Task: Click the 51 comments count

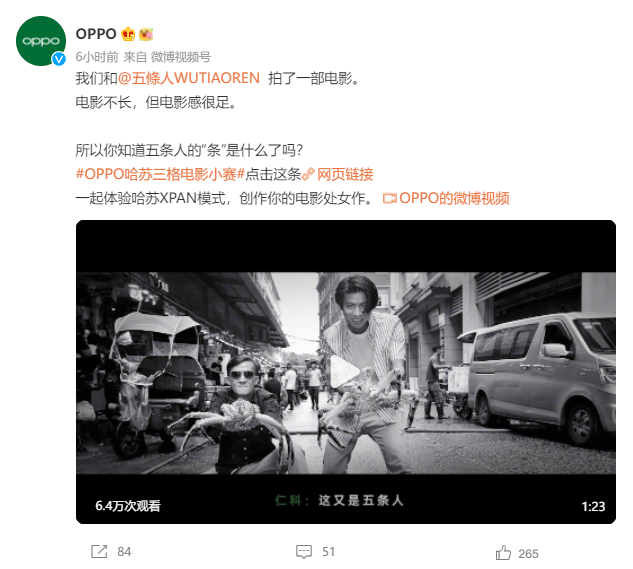Action: click(x=328, y=552)
